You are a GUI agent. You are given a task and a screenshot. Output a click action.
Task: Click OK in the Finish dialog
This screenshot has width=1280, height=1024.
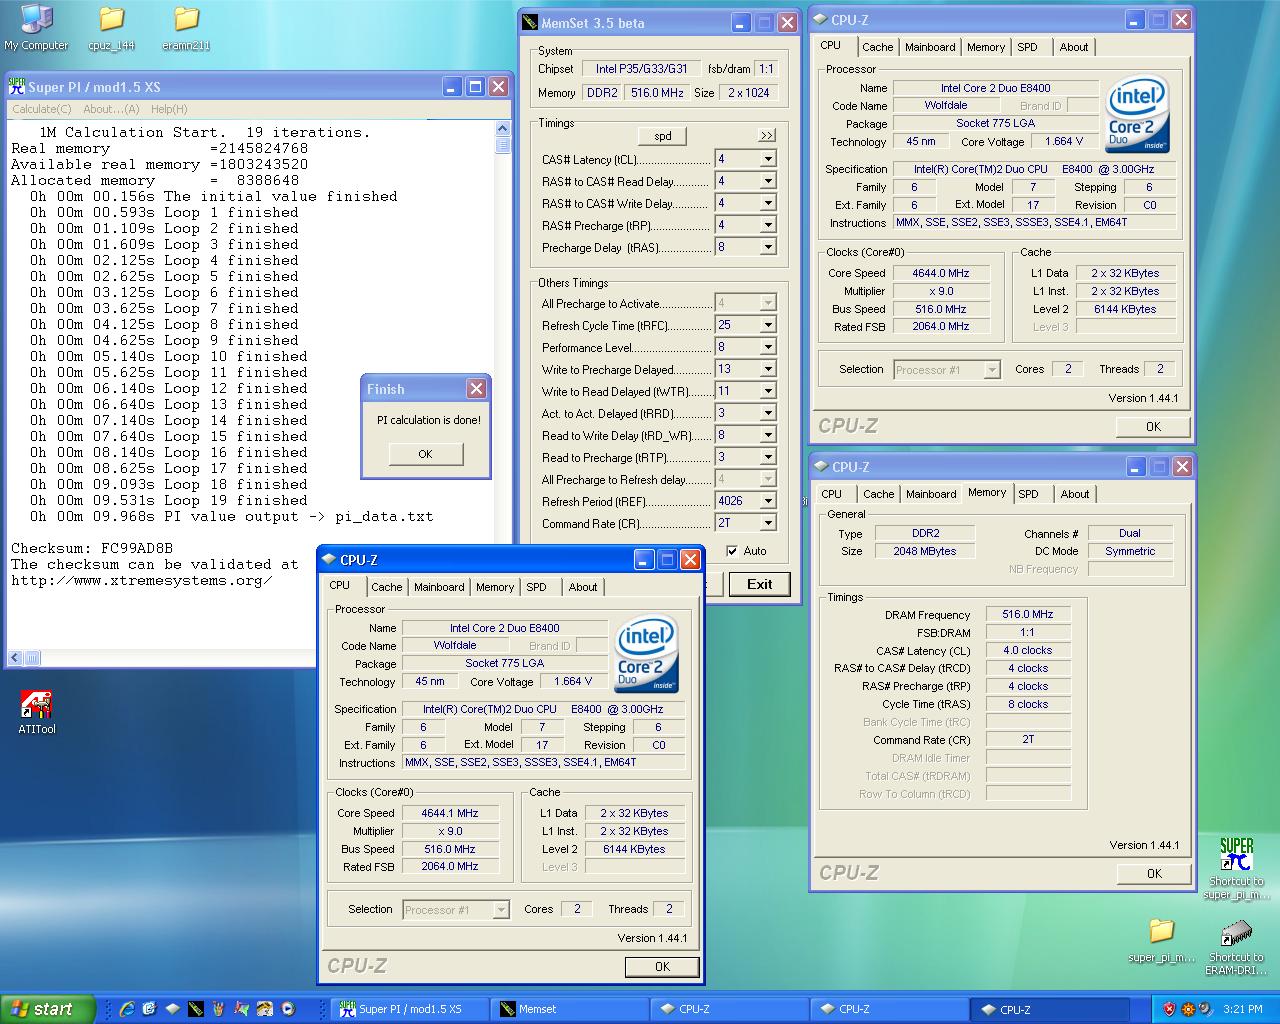click(426, 454)
